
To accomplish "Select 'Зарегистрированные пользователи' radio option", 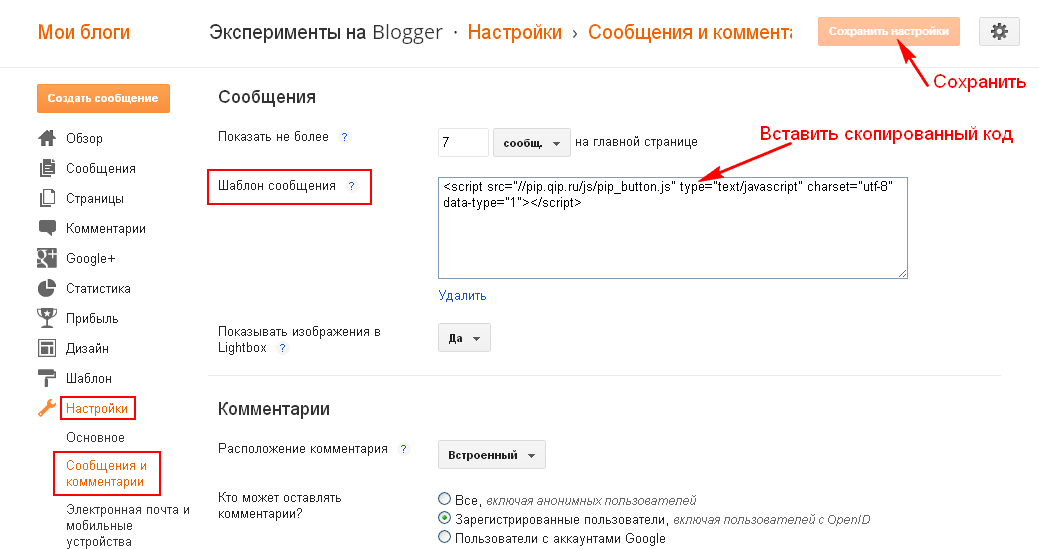I will (x=445, y=518).
